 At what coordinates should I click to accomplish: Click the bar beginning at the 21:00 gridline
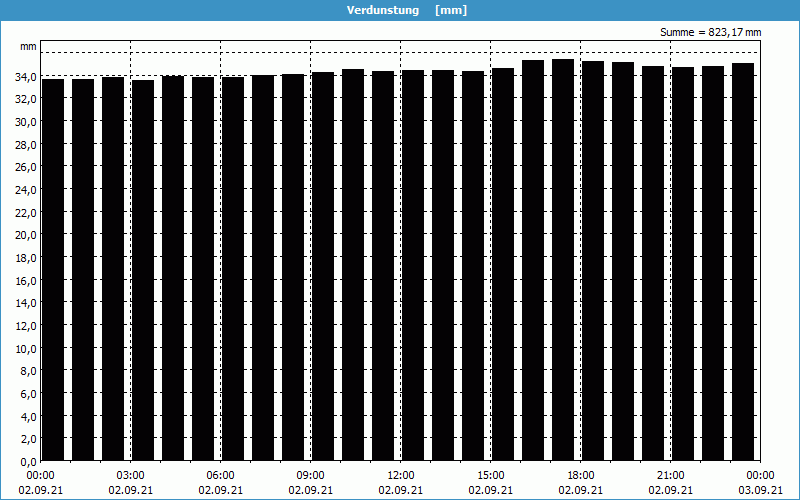683,264
